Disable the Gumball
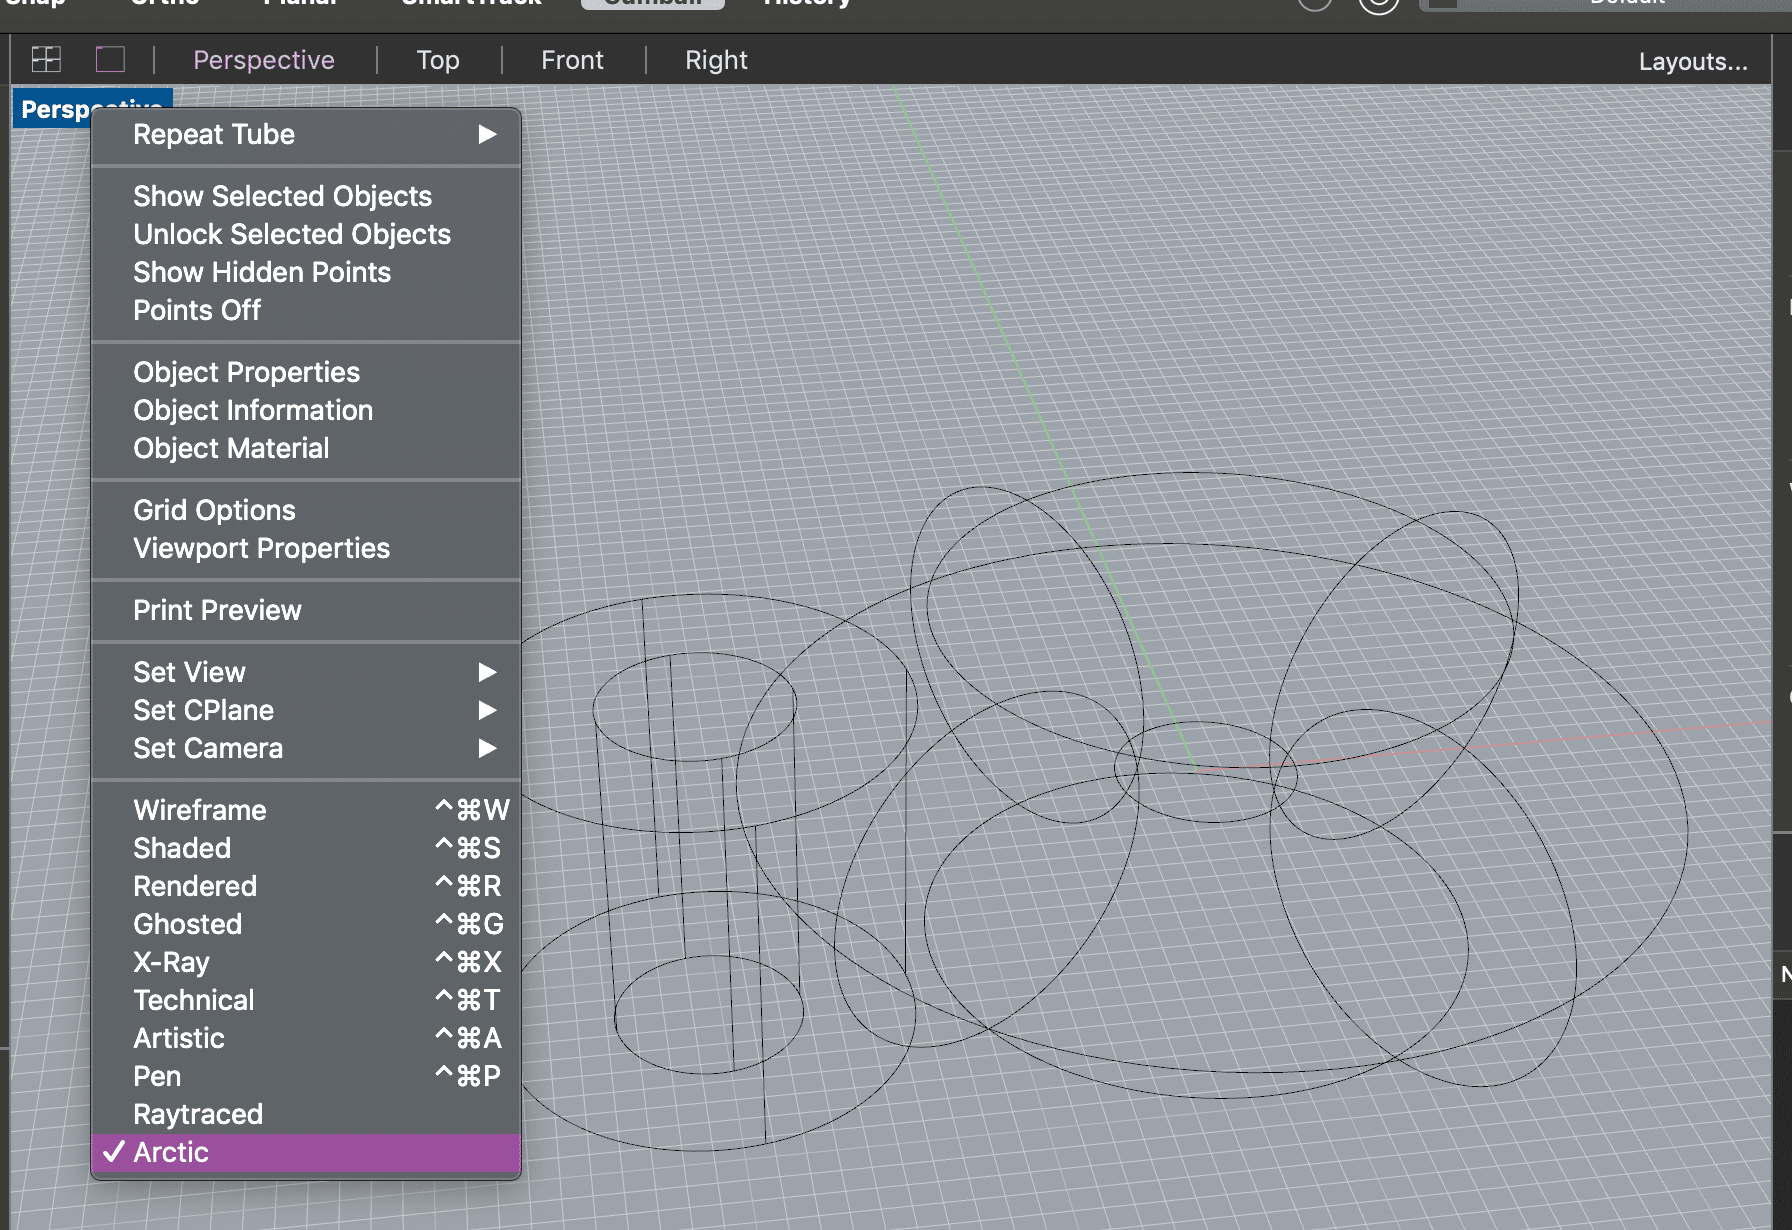Screen dimensions: 1792x1230 [652, 4]
